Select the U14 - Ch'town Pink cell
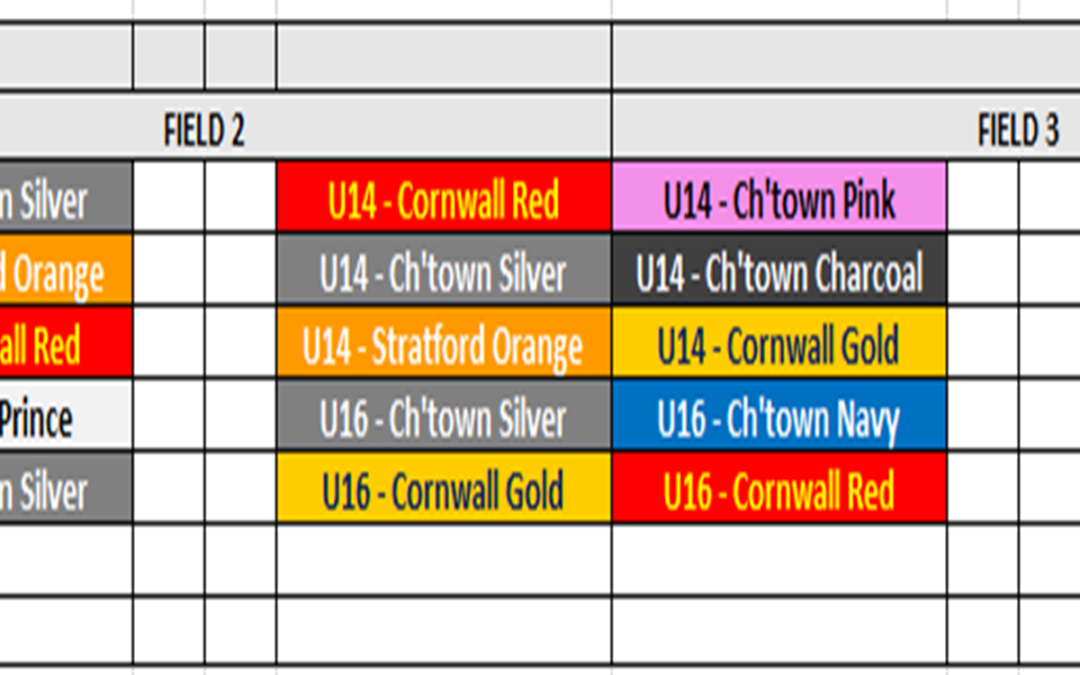 coord(779,197)
